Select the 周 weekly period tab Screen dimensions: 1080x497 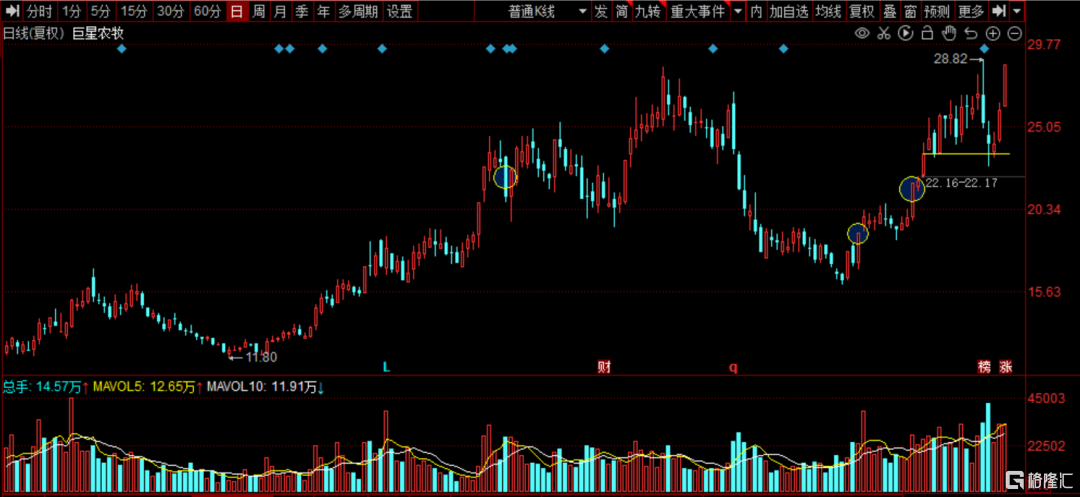pyautogui.click(x=258, y=11)
